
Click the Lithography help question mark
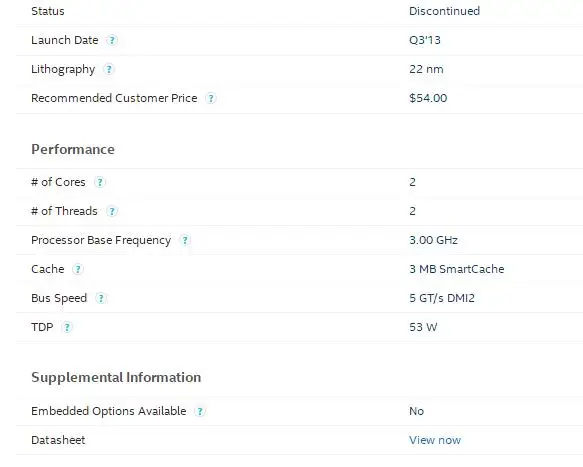[109, 69]
